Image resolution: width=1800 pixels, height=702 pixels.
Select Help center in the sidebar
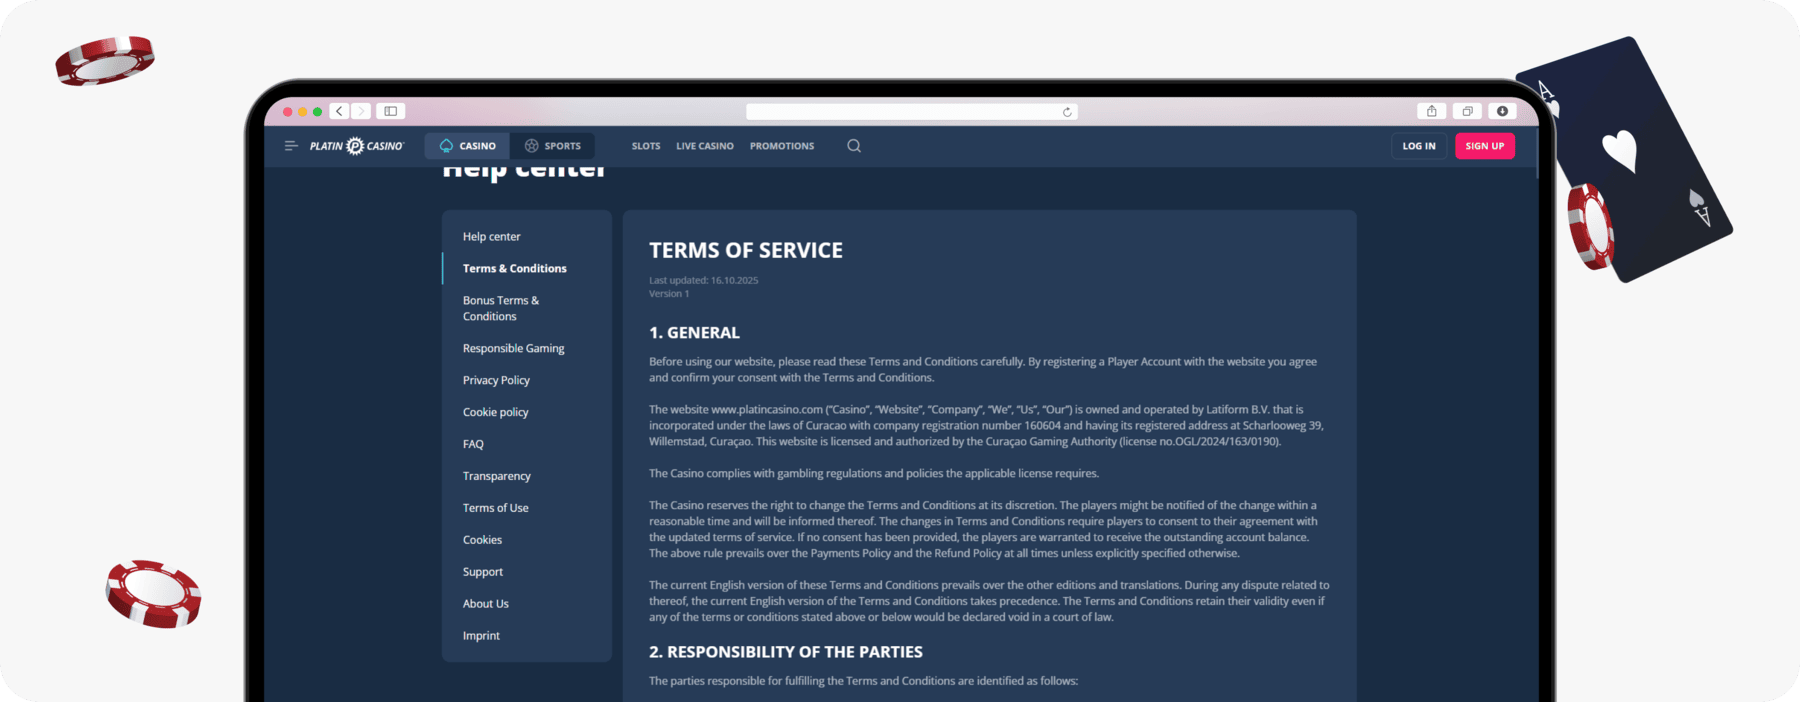pyautogui.click(x=492, y=237)
